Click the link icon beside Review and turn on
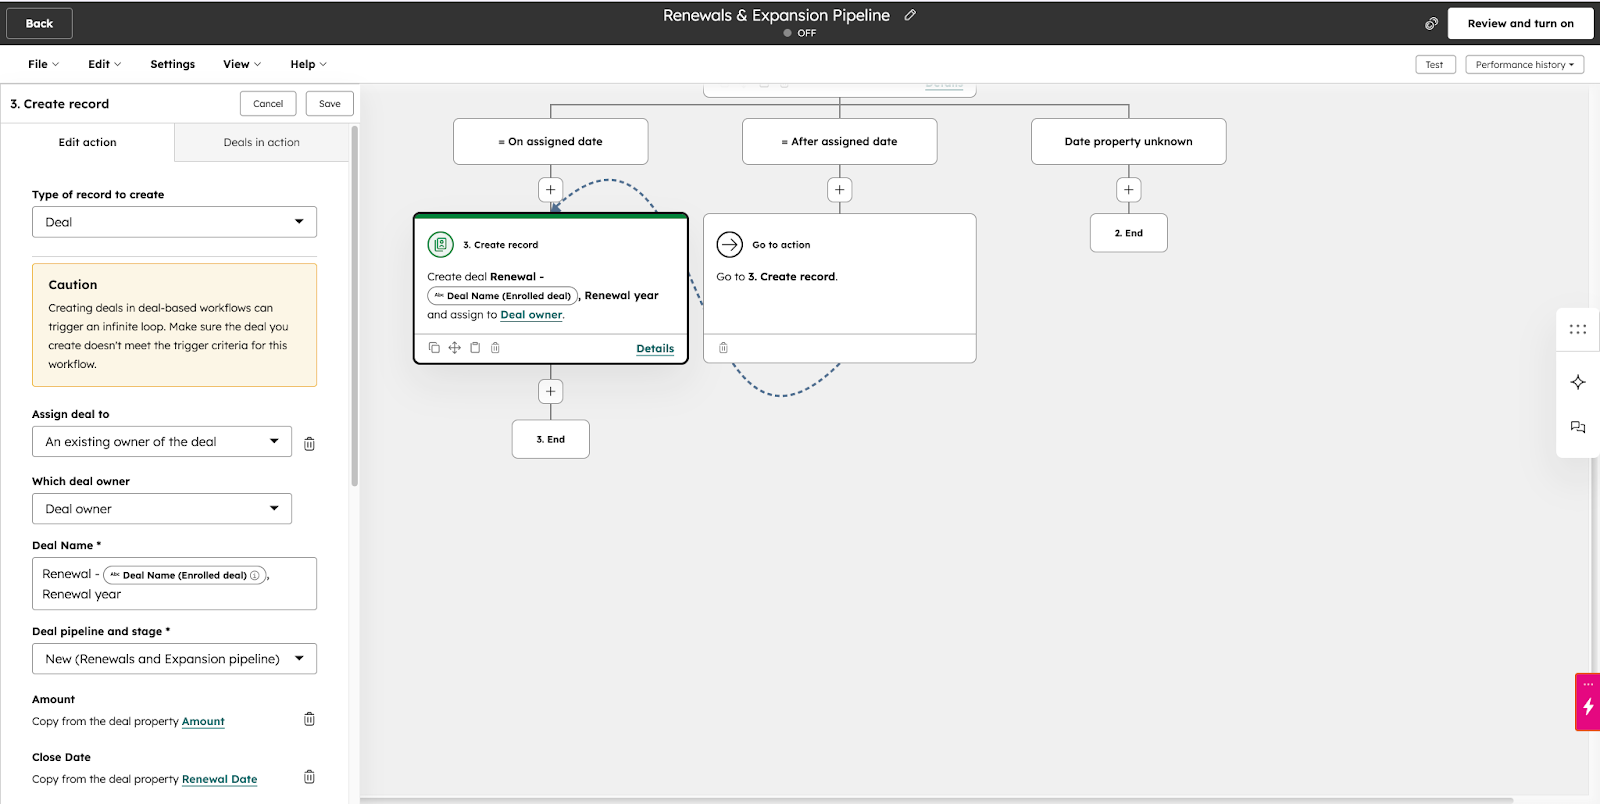 pyautogui.click(x=1431, y=23)
